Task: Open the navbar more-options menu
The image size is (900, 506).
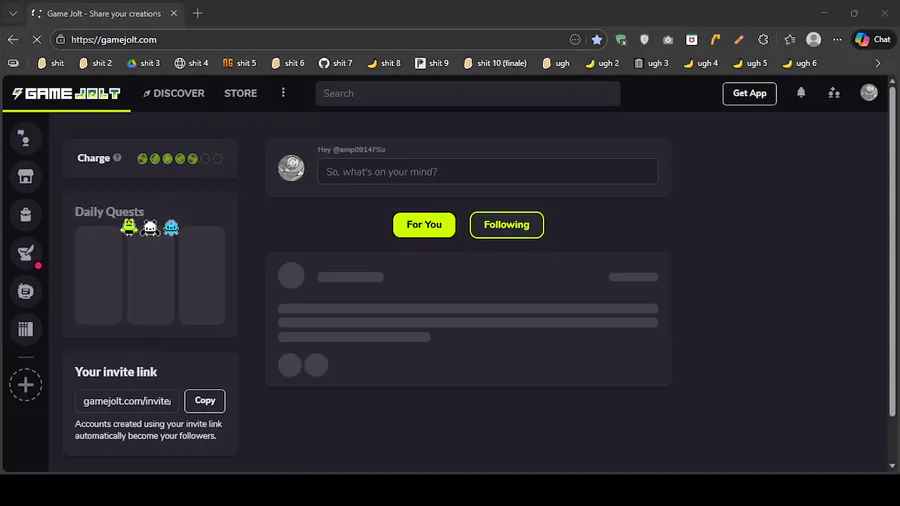Action: click(283, 93)
